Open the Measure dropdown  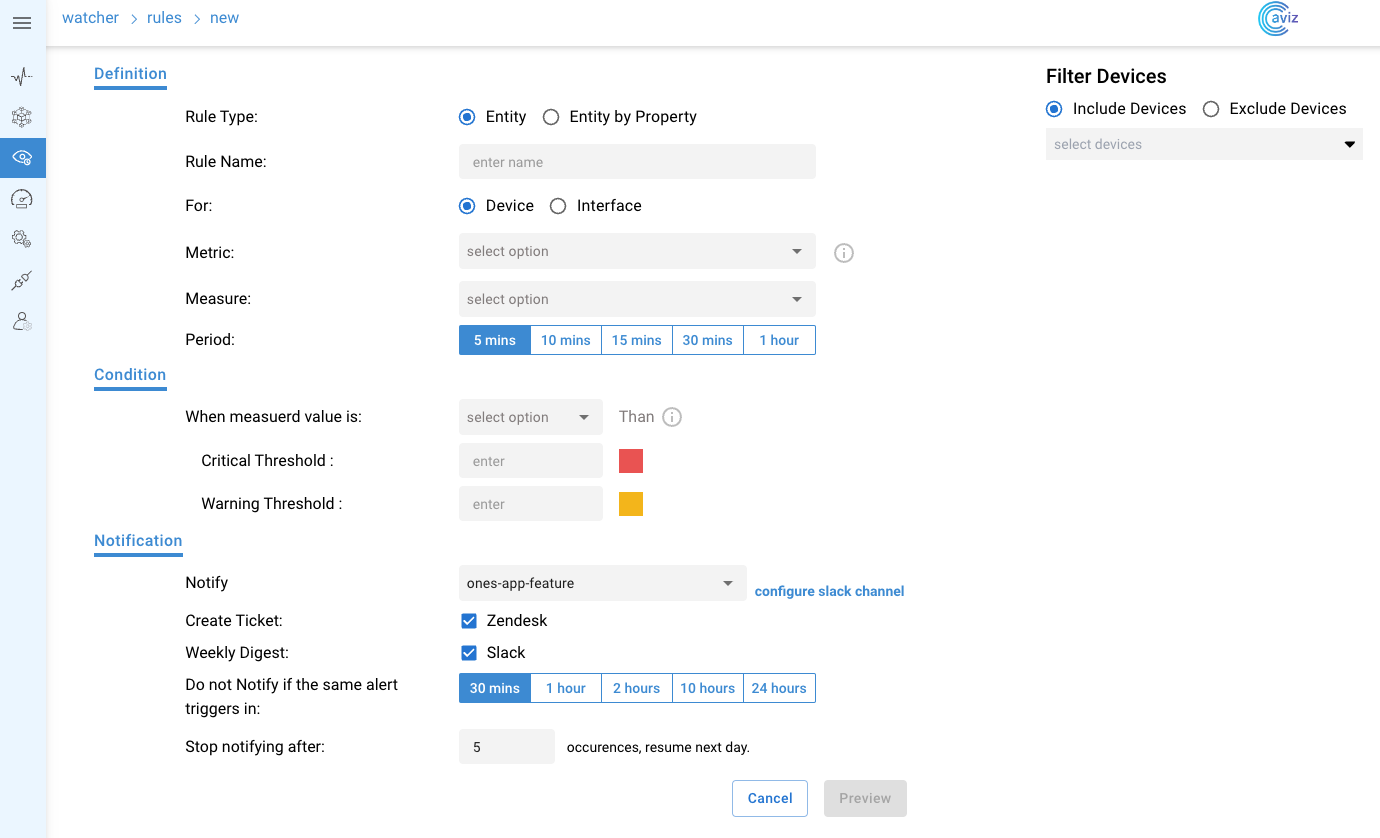point(637,299)
